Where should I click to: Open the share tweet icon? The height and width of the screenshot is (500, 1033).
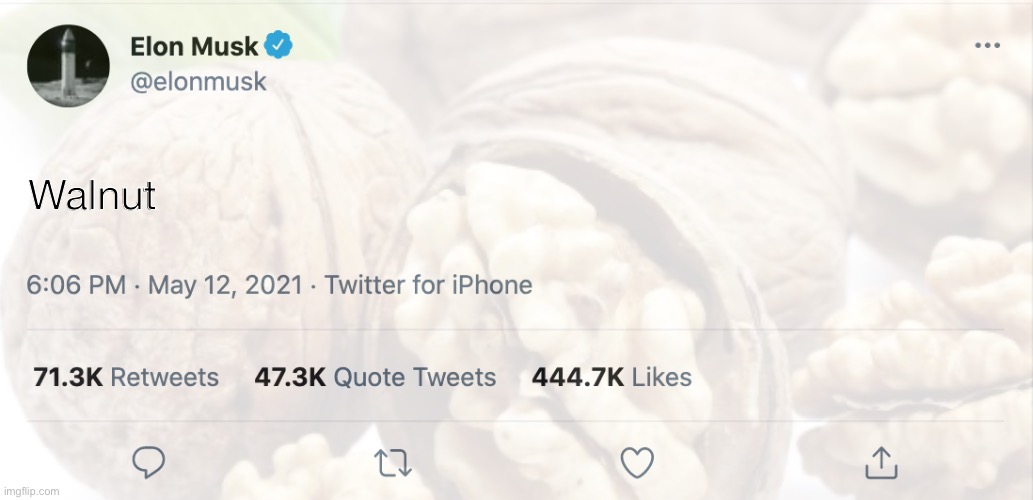point(880,462)
